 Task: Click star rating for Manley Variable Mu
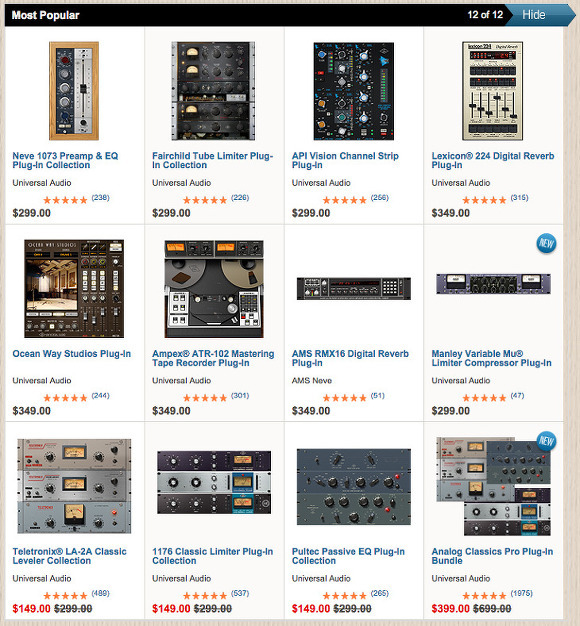(x=484, y=398)
